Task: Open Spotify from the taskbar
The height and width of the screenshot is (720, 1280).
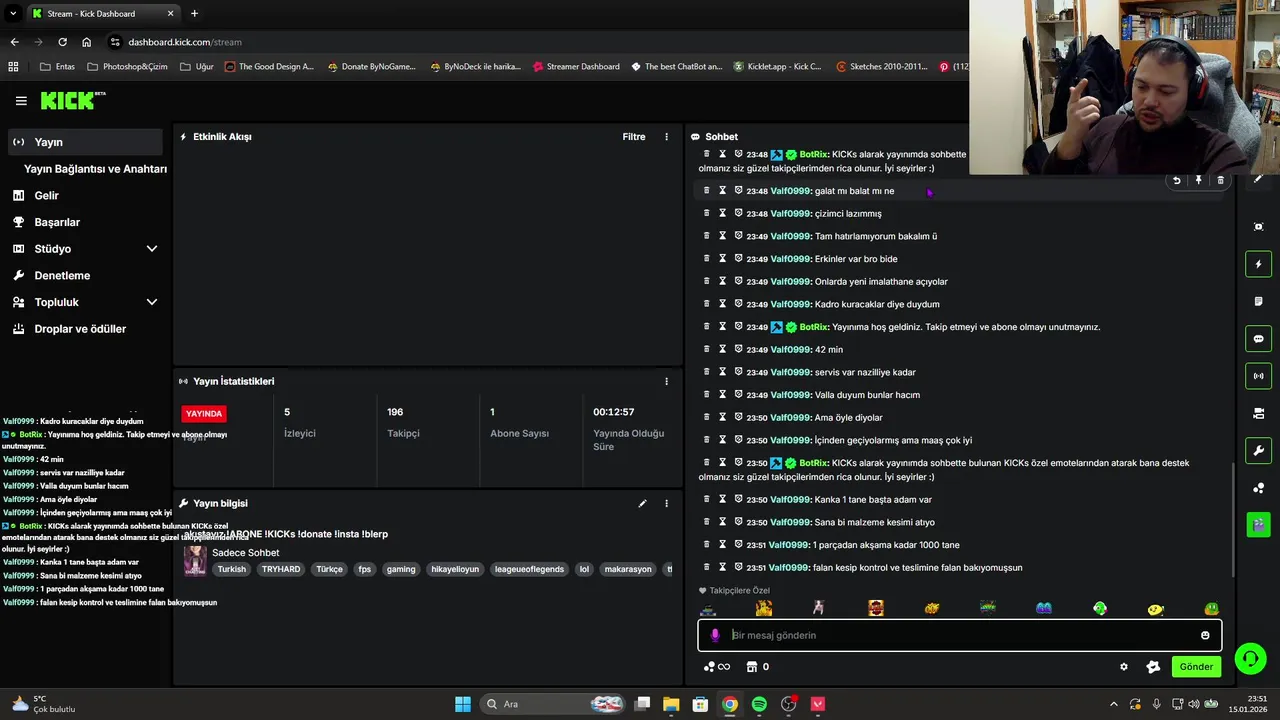Action: [x=759, y=704]
